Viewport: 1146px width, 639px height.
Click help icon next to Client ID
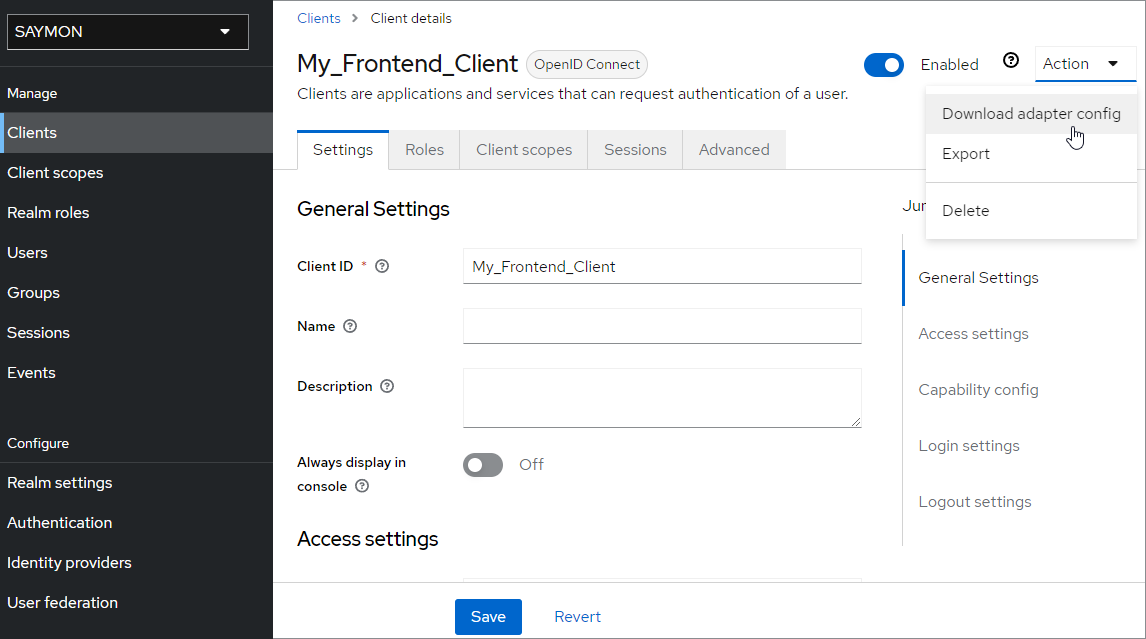(382, 266)
